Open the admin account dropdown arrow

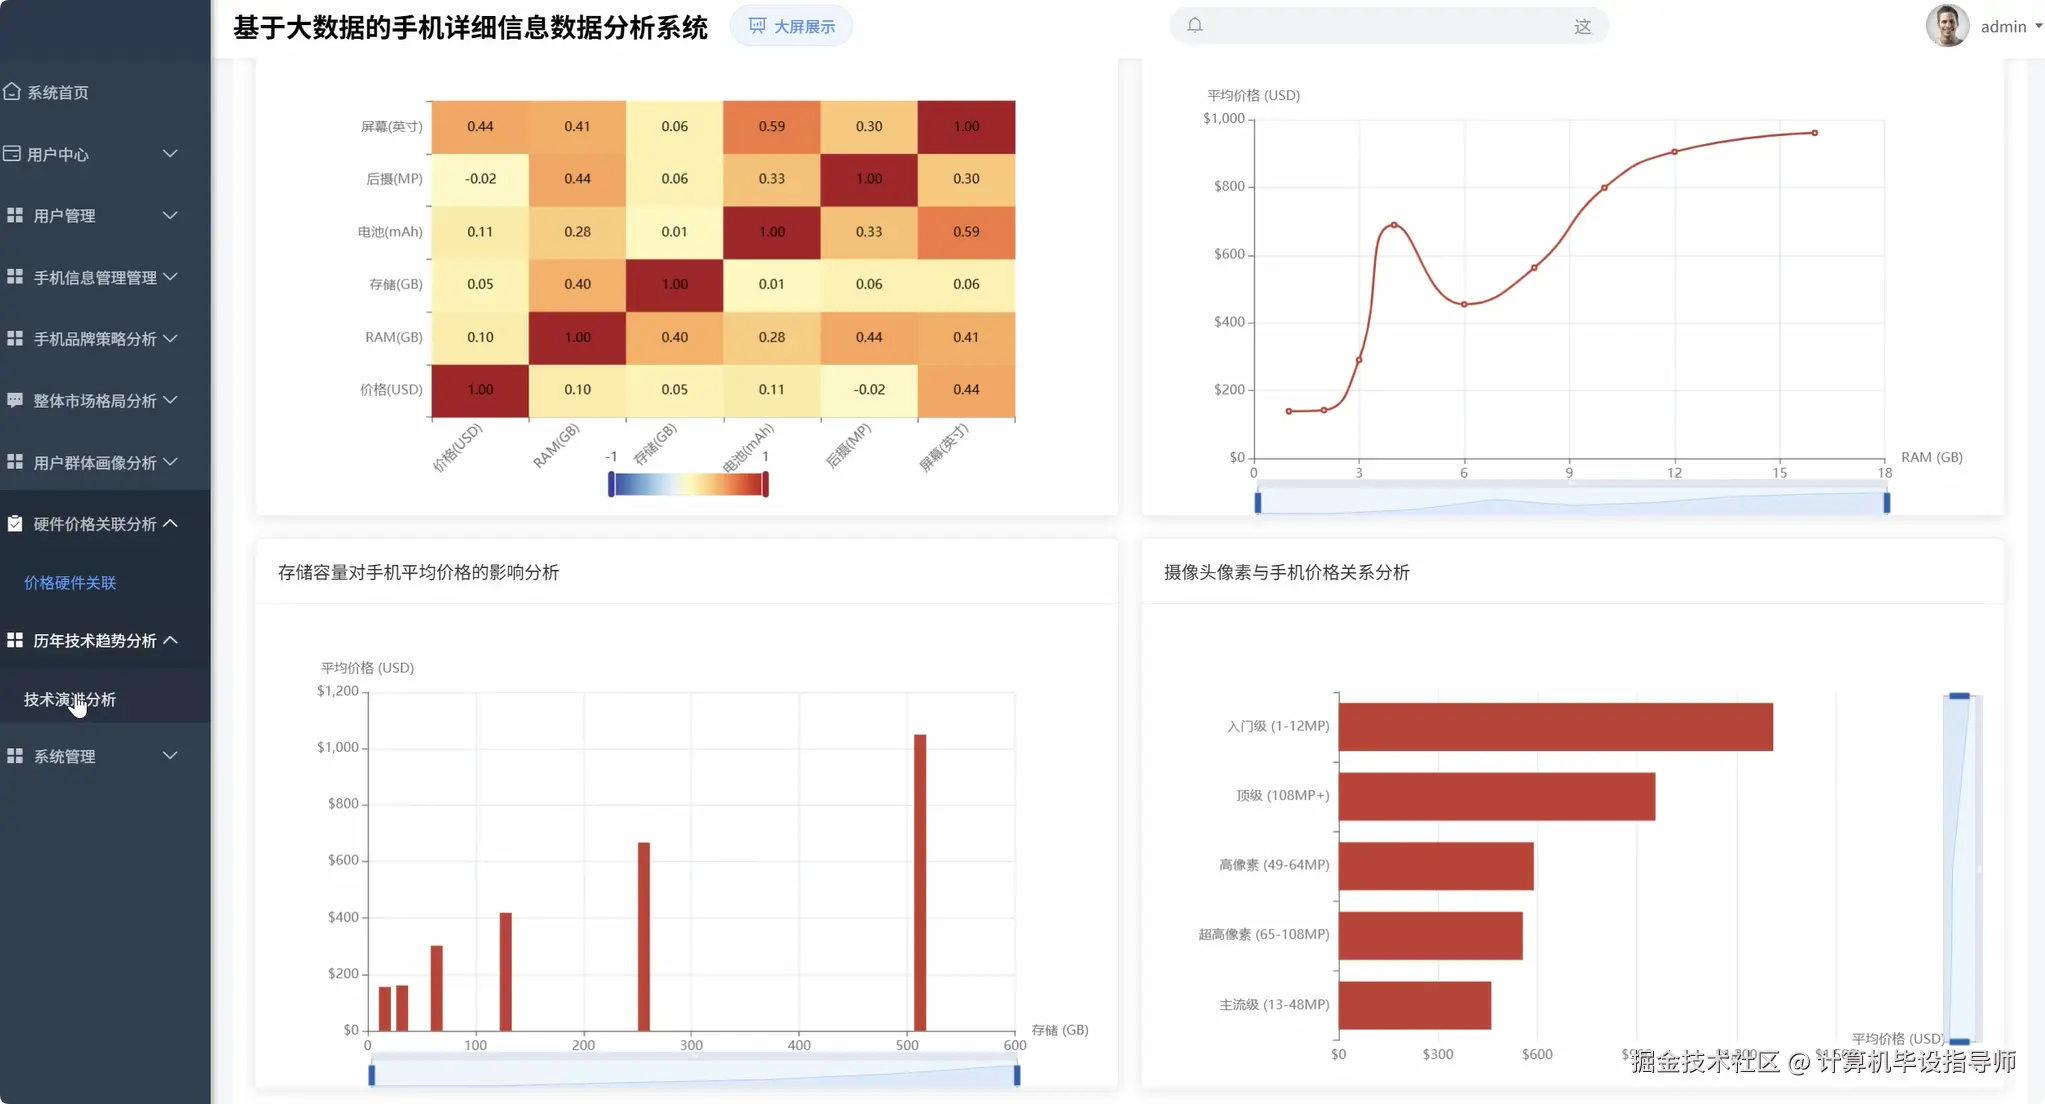(x=2038, y=26)
